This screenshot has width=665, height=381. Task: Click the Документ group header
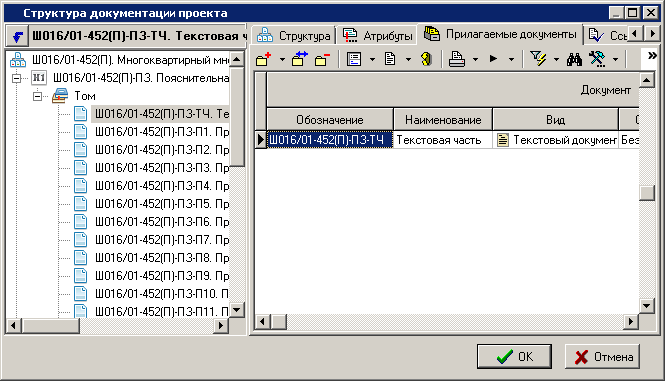(x=453, y=90)
